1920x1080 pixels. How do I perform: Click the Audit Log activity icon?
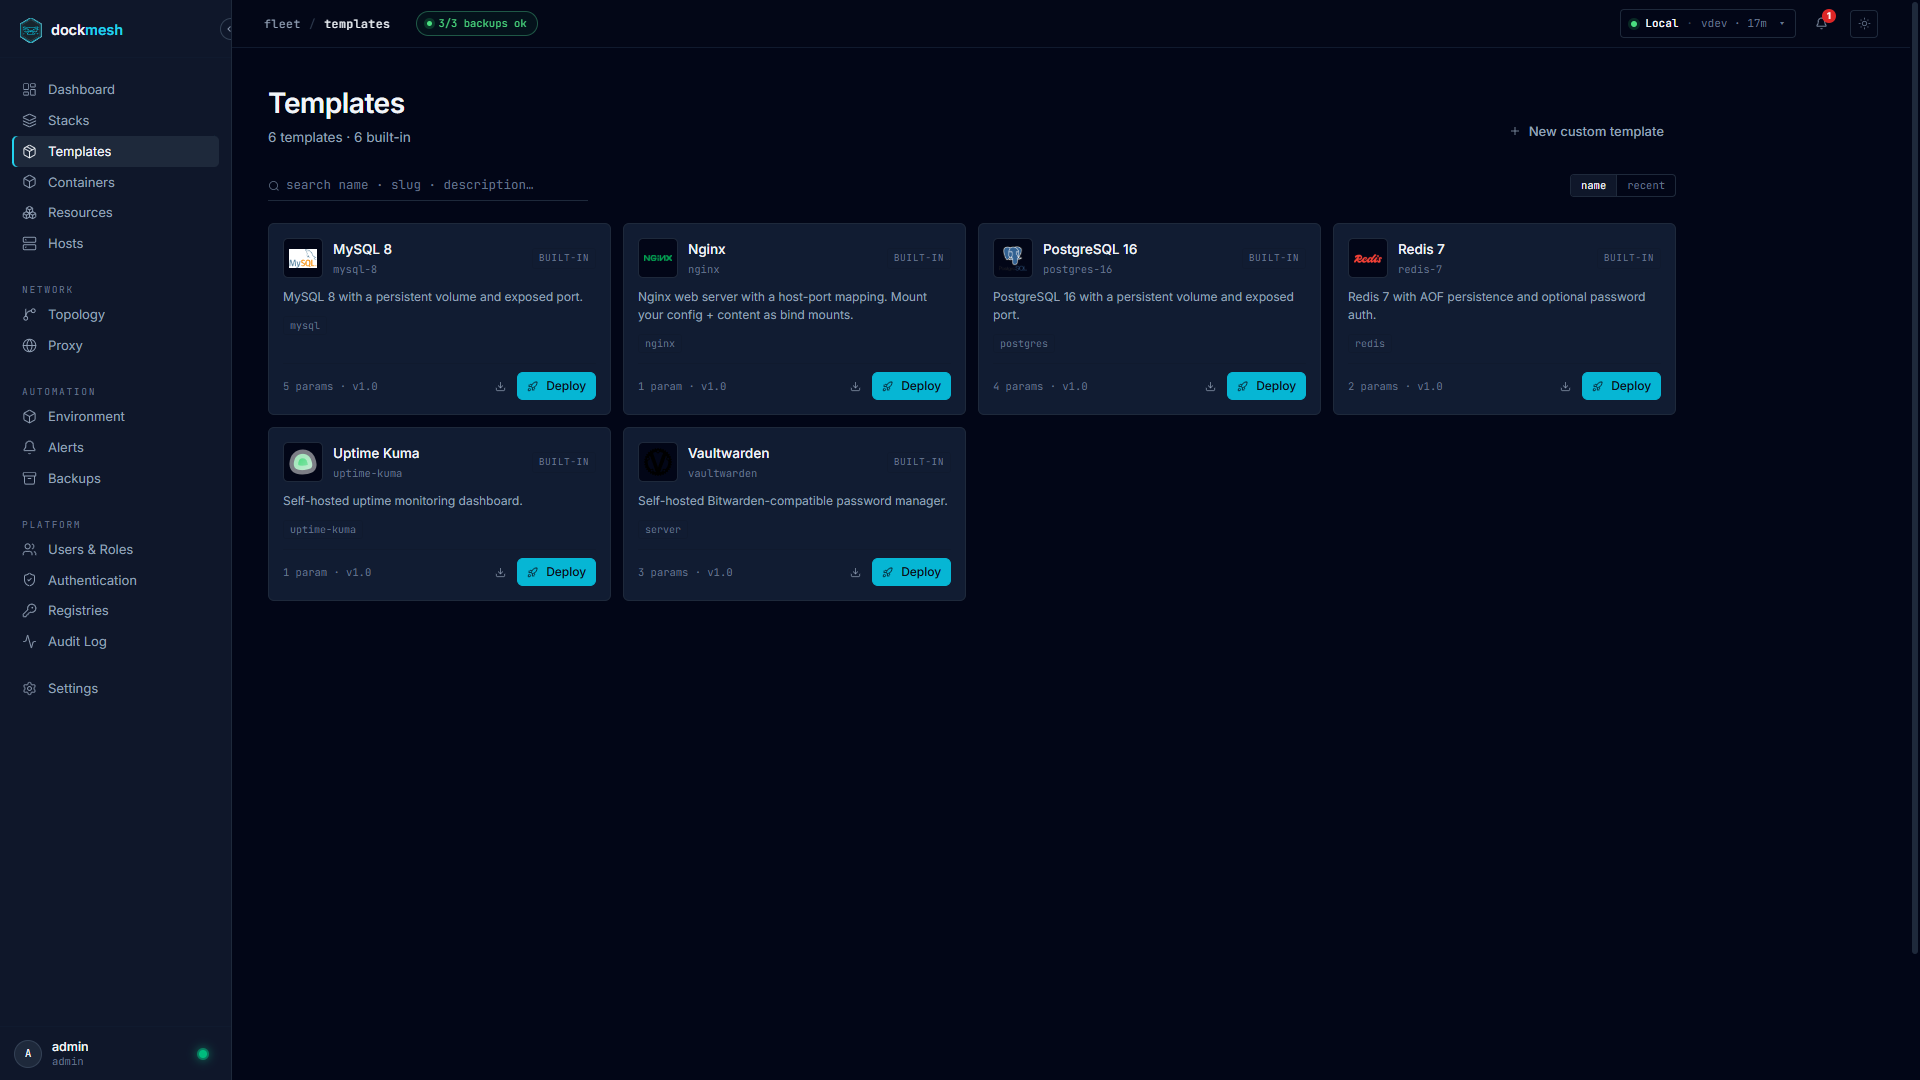30,642
